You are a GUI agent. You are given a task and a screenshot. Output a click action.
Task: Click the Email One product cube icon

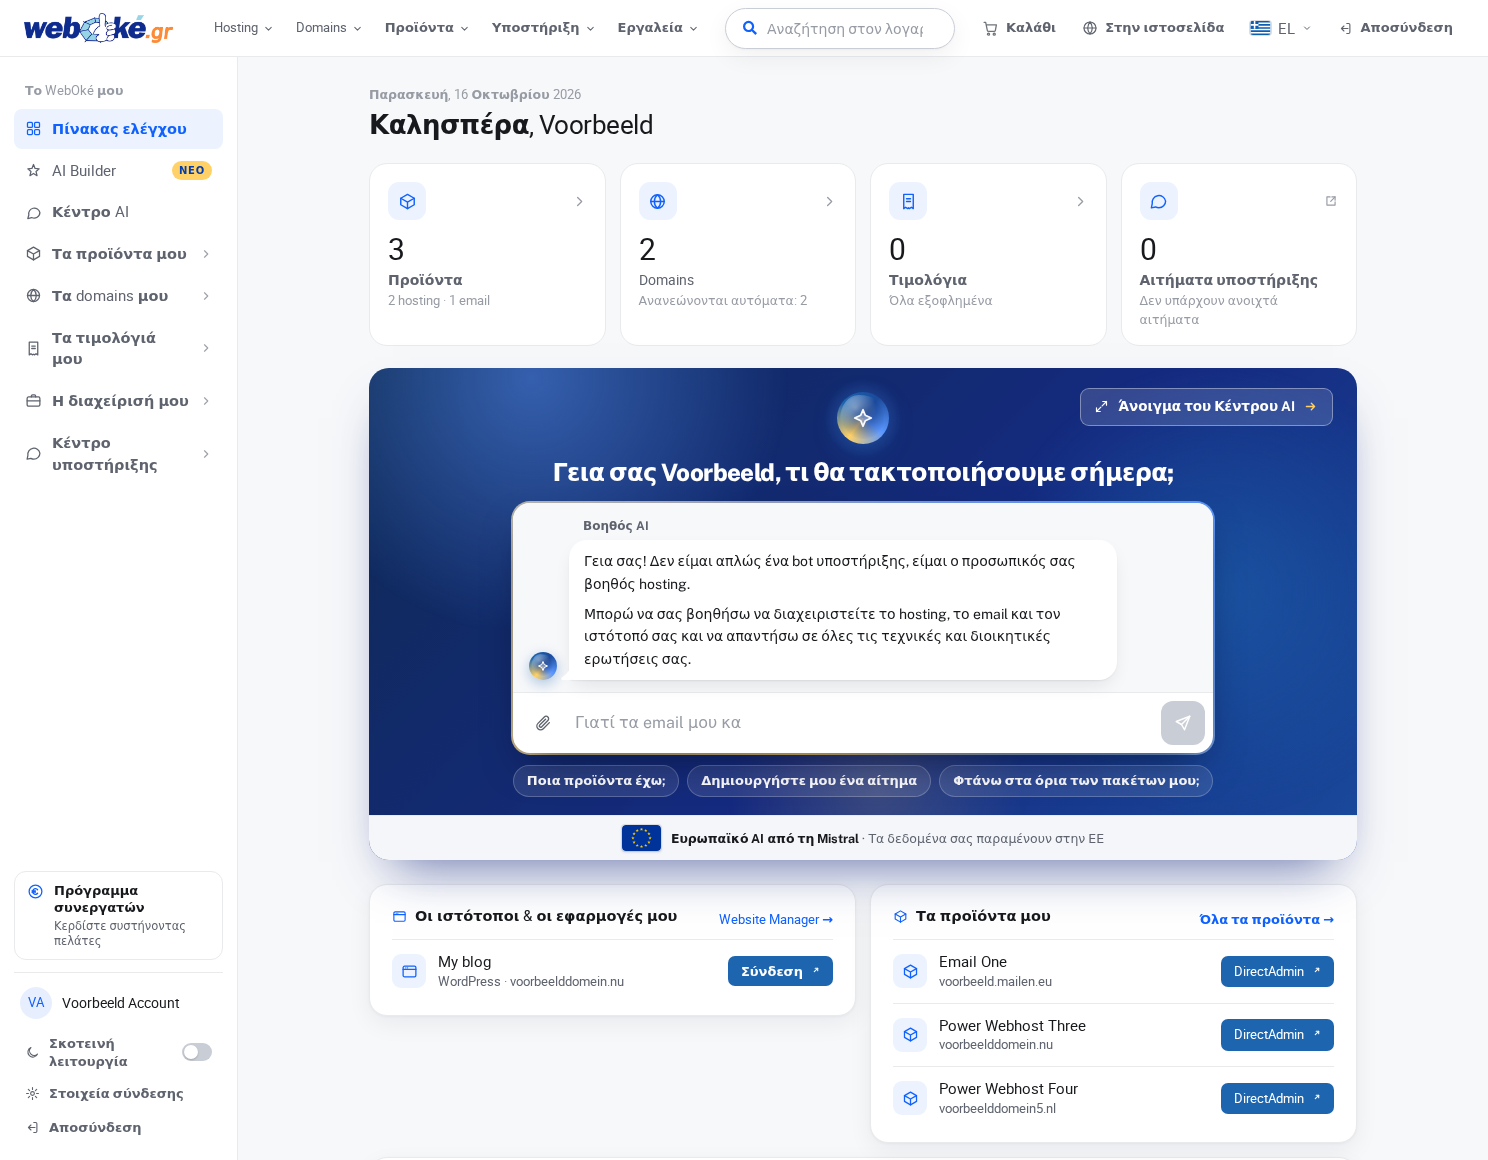(910, 971)
